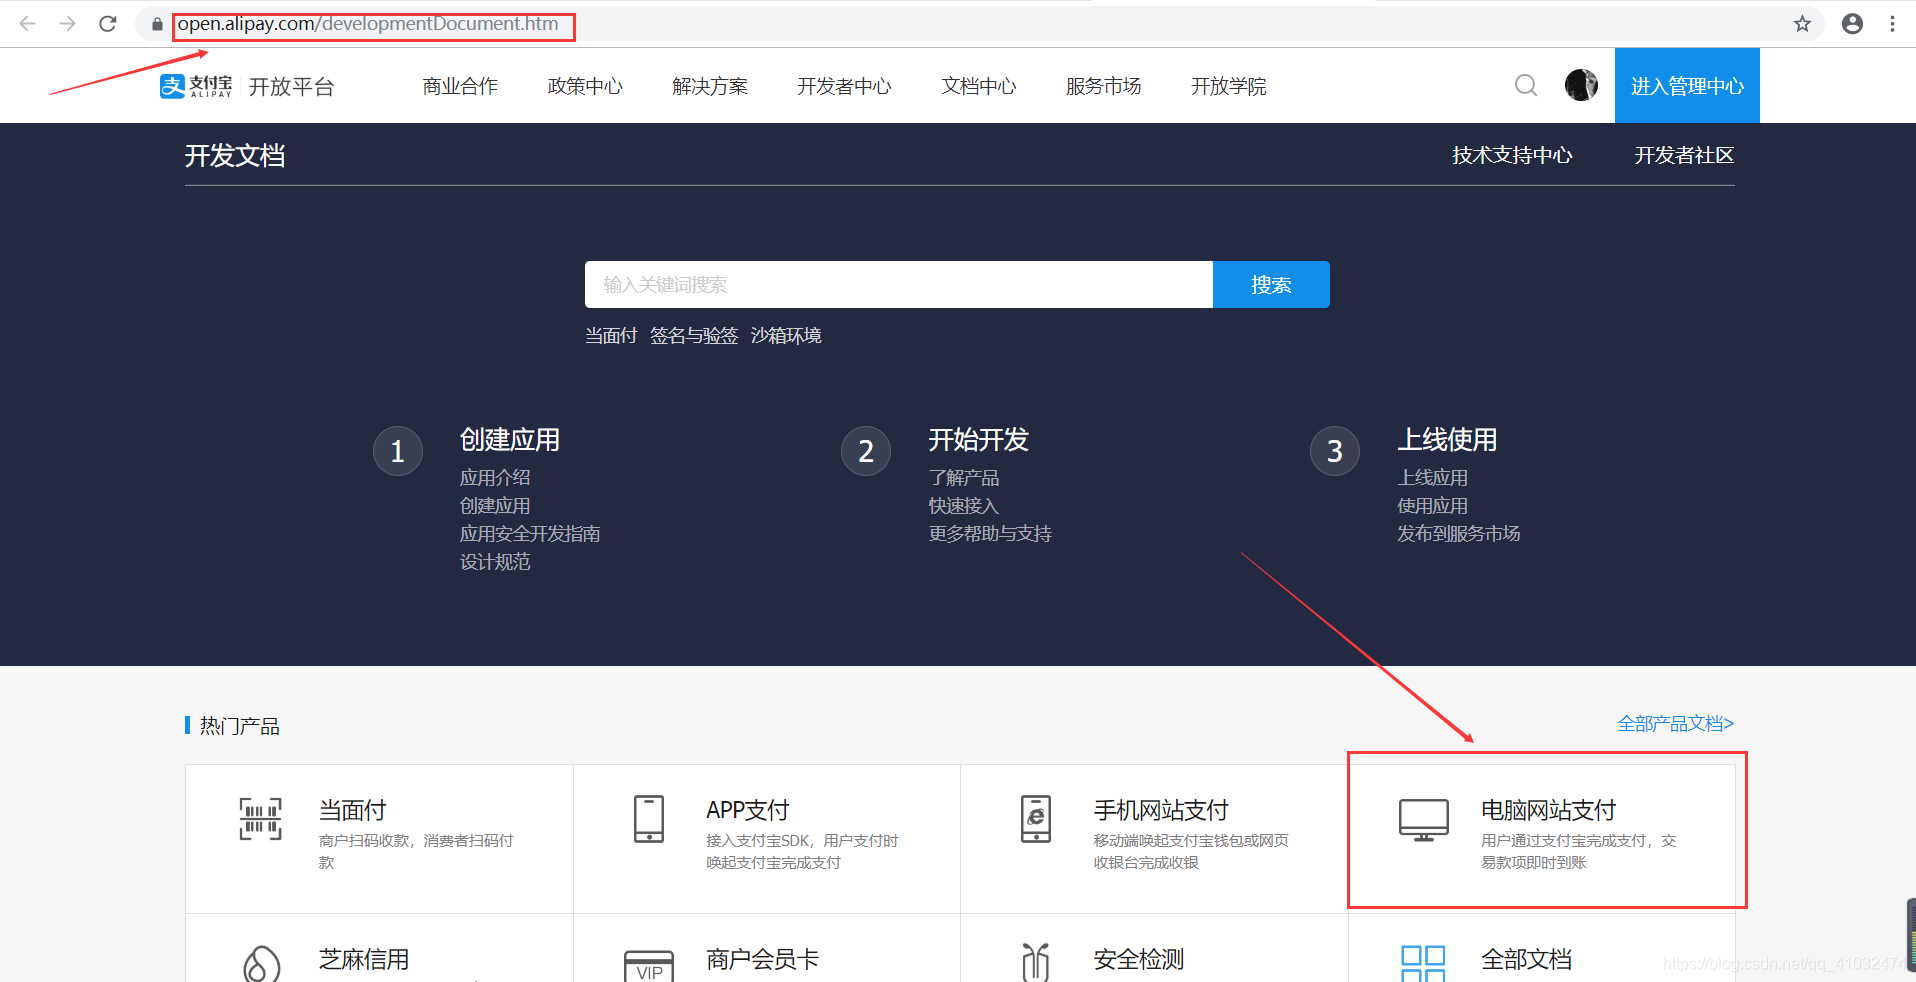This screenshot has width=1916, height=982.
Task: Go back using the browser back arrow
Action: pos(28,24)
